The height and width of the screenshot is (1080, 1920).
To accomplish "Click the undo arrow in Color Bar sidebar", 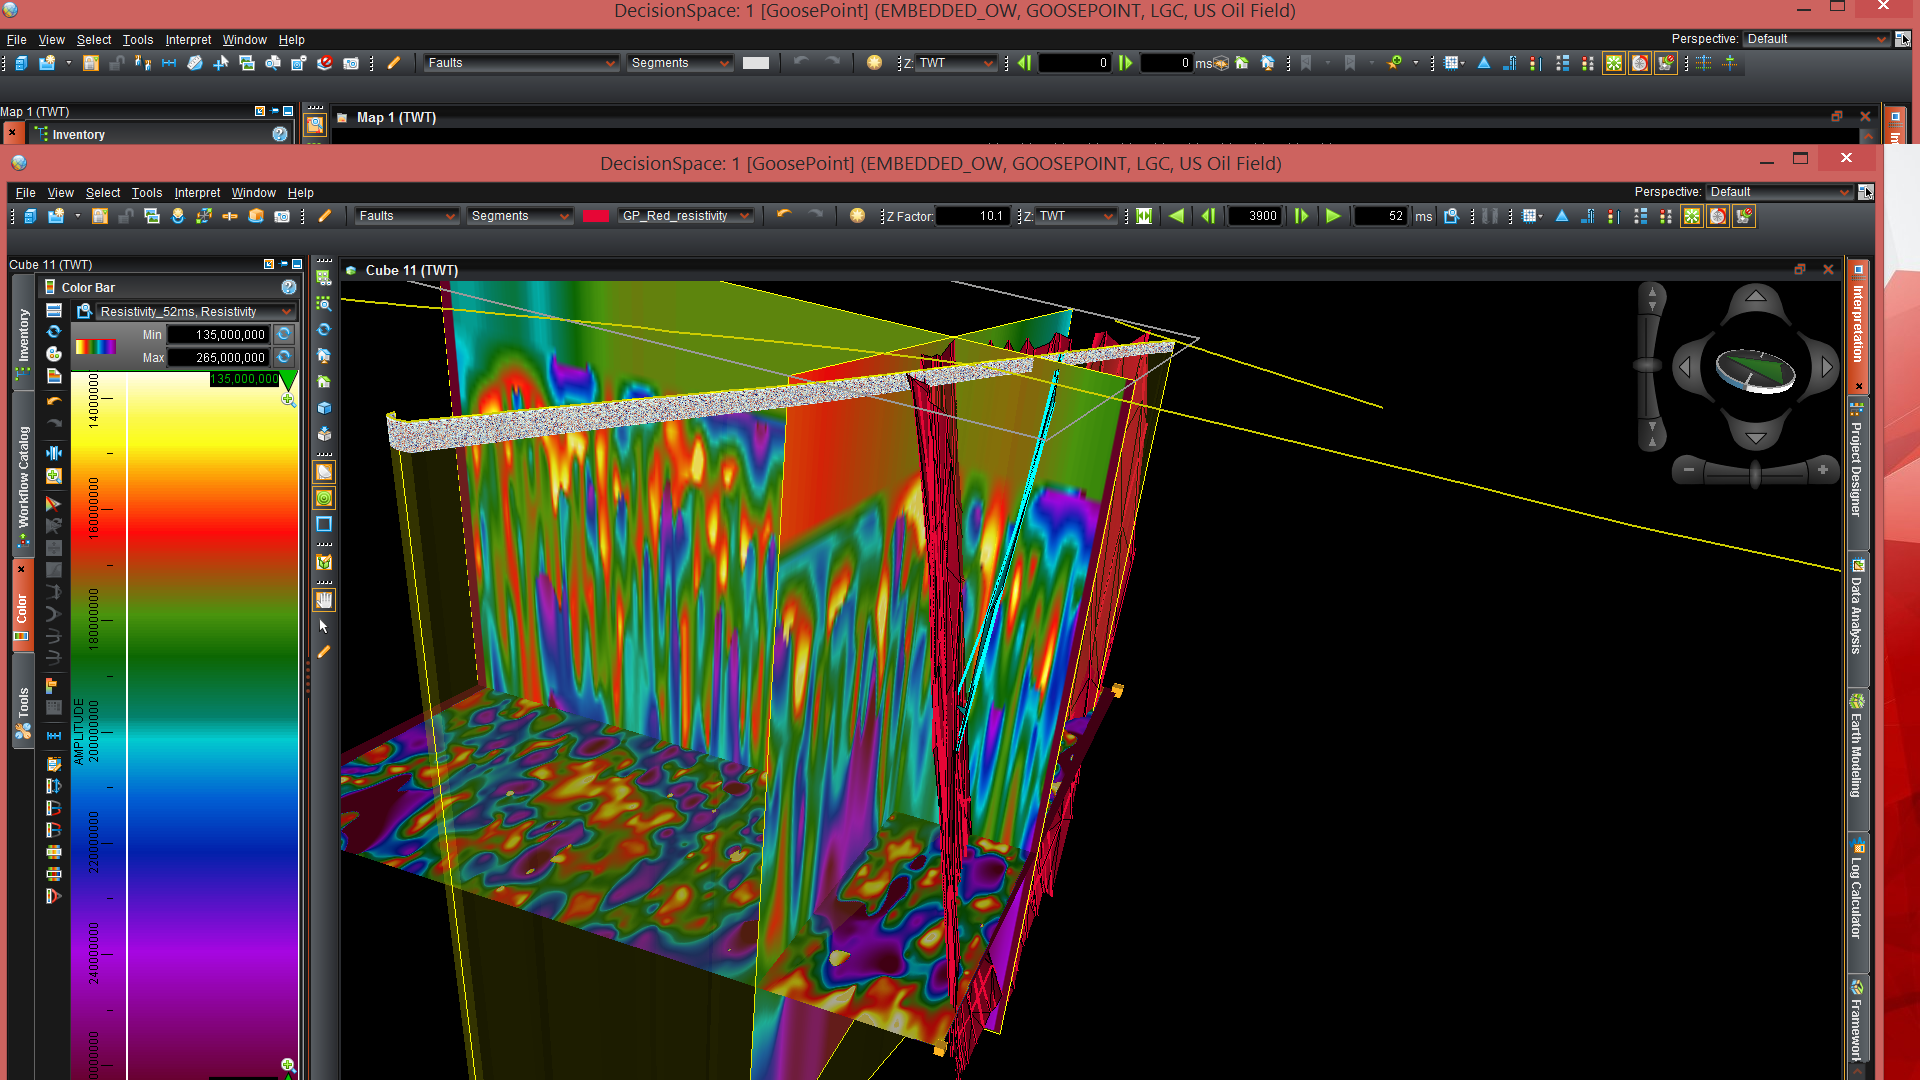I will (x=54, y=401).
